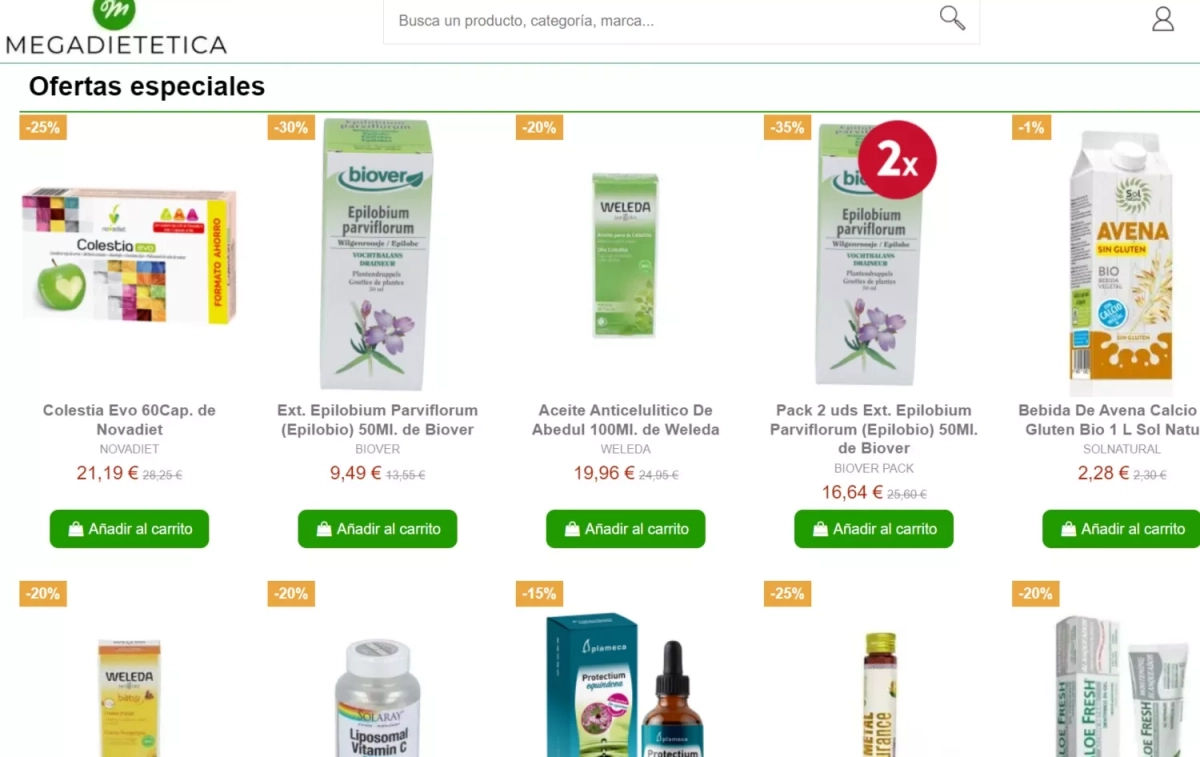Select the Avena Sin Gluten carton image
1200x757 pixels.
tap(1121, 262)
